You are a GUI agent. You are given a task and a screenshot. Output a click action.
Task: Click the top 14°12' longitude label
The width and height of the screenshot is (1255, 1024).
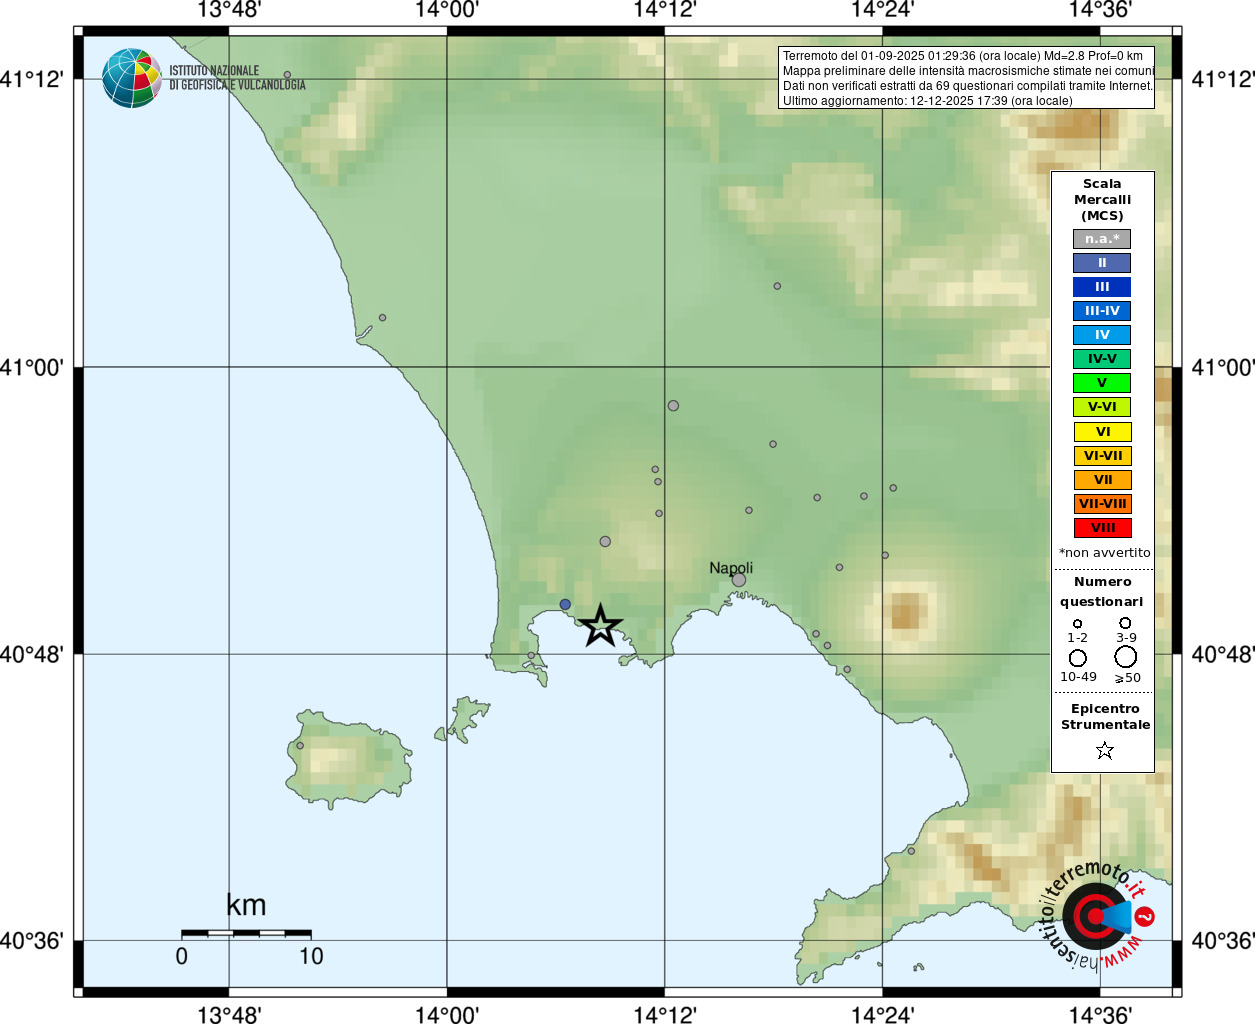click(665, 10)
